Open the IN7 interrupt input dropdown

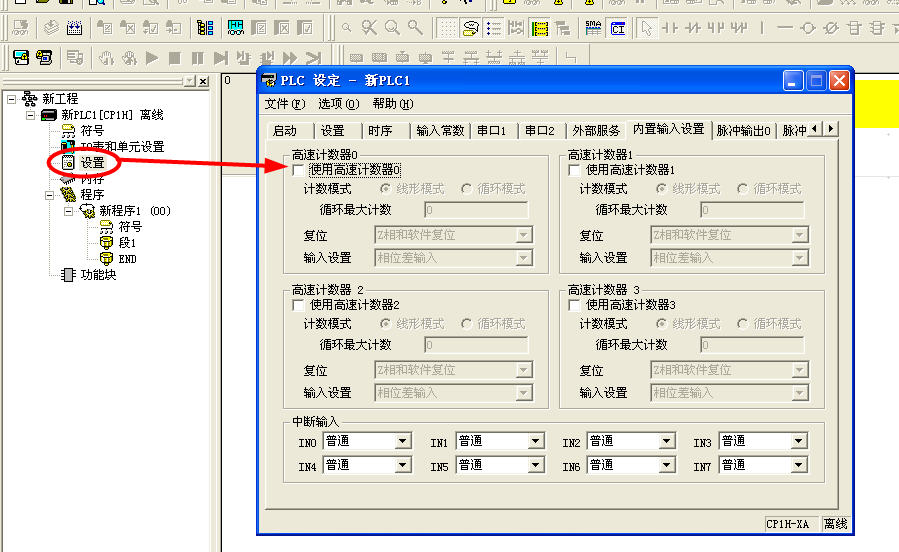798,465
